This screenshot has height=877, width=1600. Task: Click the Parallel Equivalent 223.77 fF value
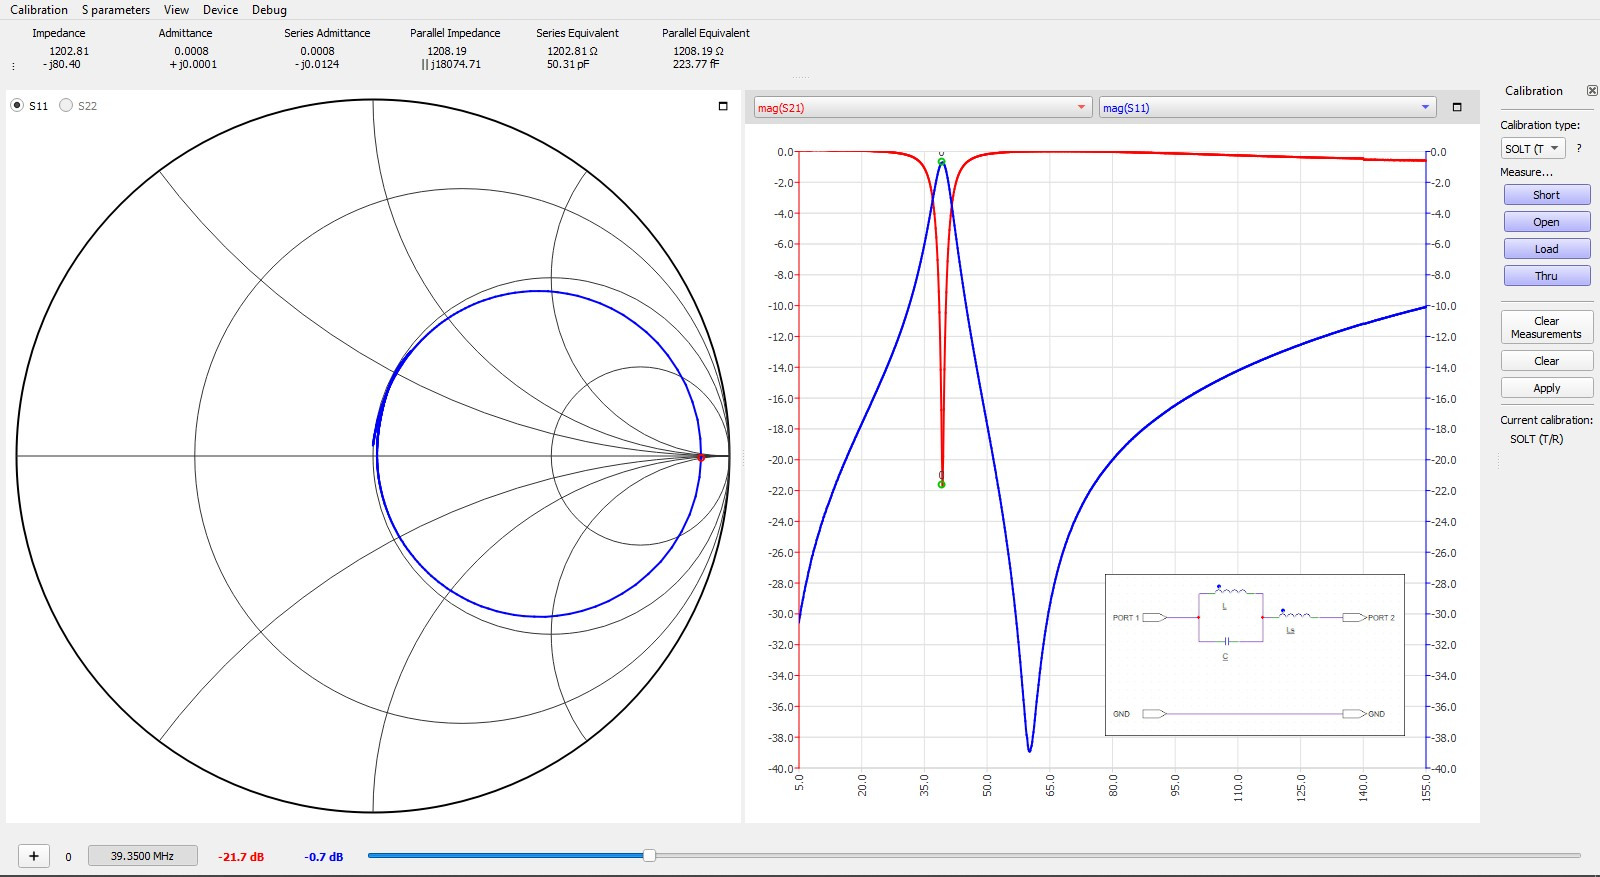696,64
